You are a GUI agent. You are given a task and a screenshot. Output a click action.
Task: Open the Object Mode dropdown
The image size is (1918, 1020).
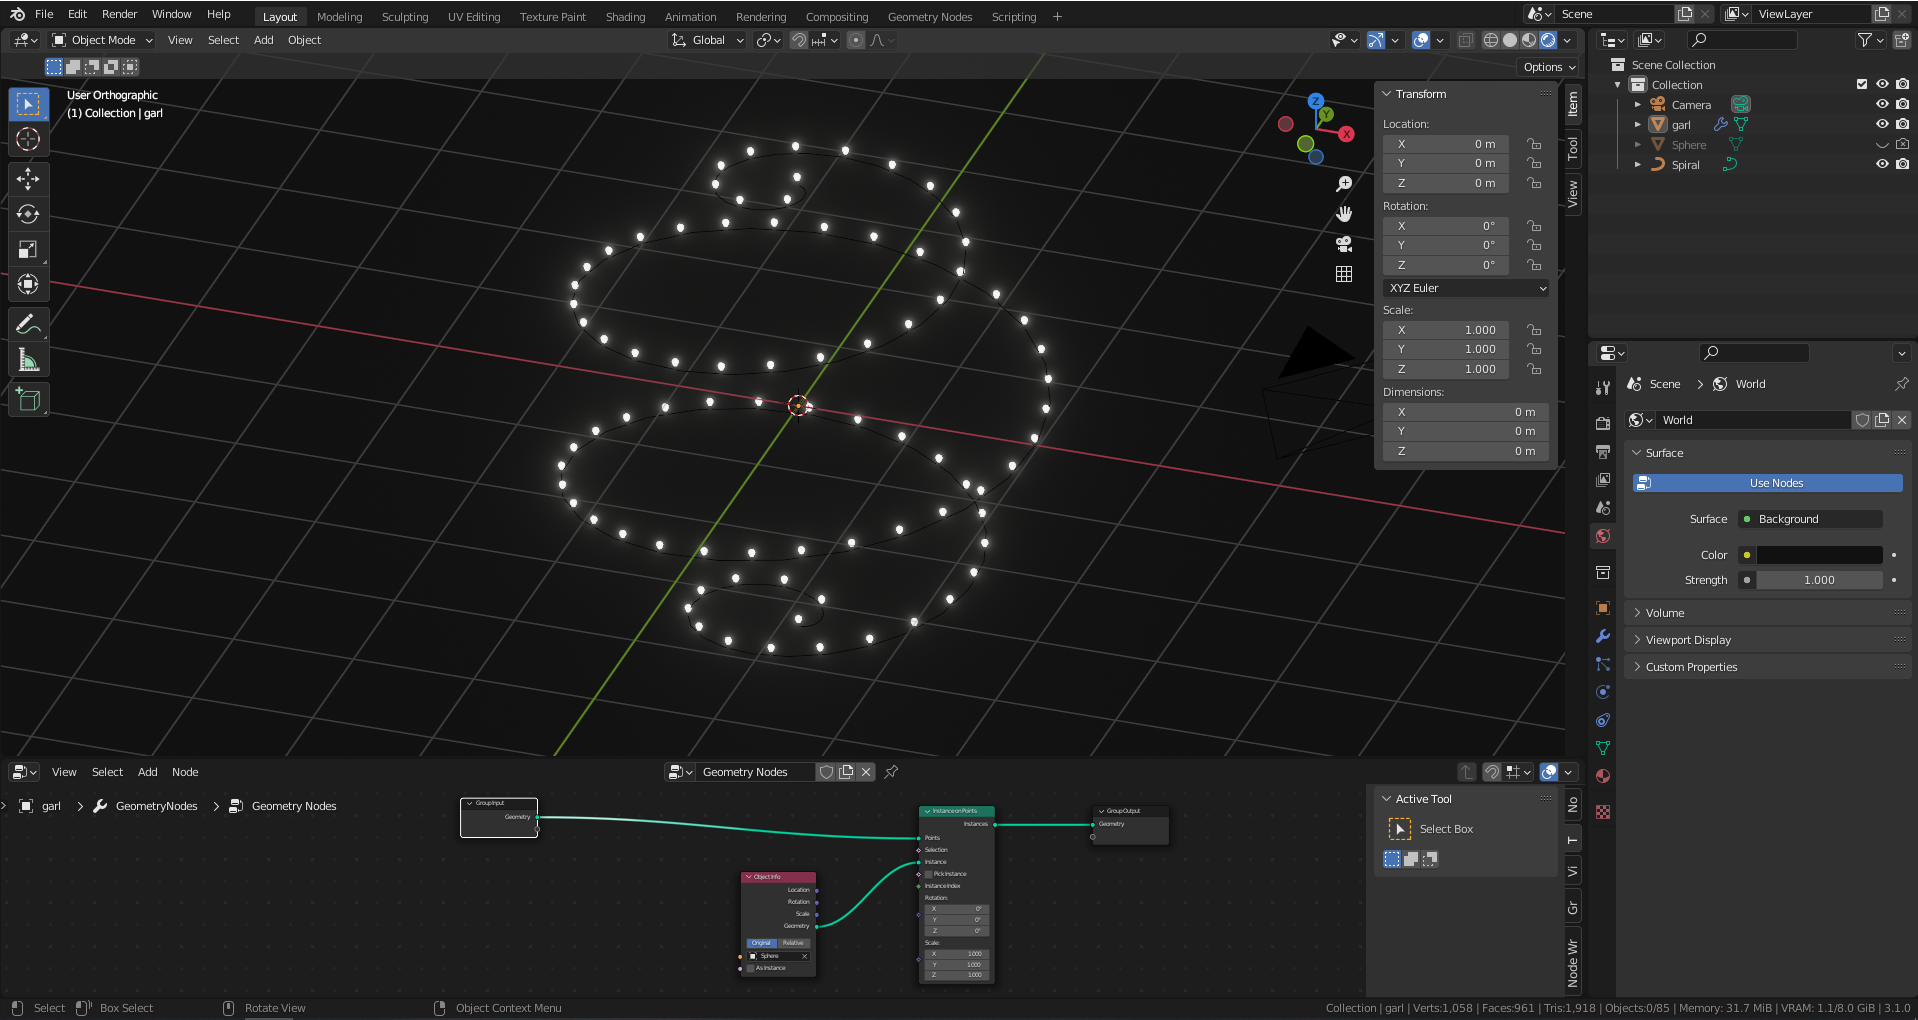pos(102,40)
